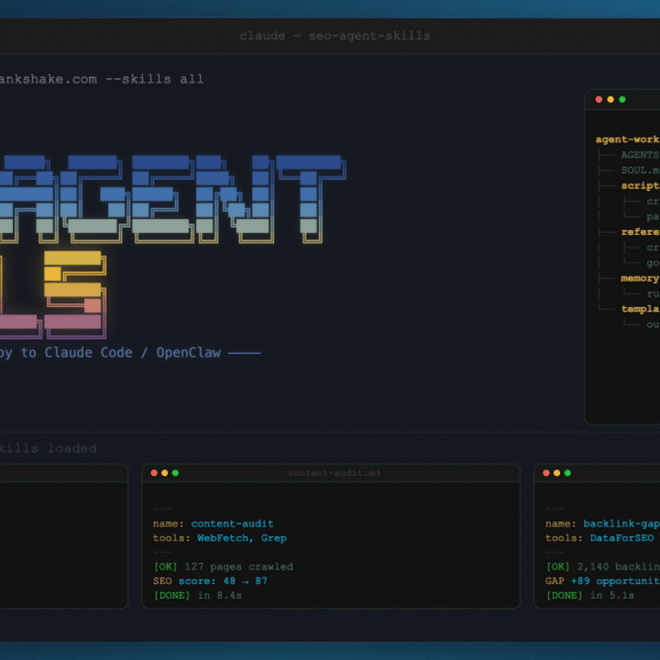Click the 'Claude Code / OpenClaw' tagline text
This screenshot has height=660, width=660.
click(x=133, y=353)
